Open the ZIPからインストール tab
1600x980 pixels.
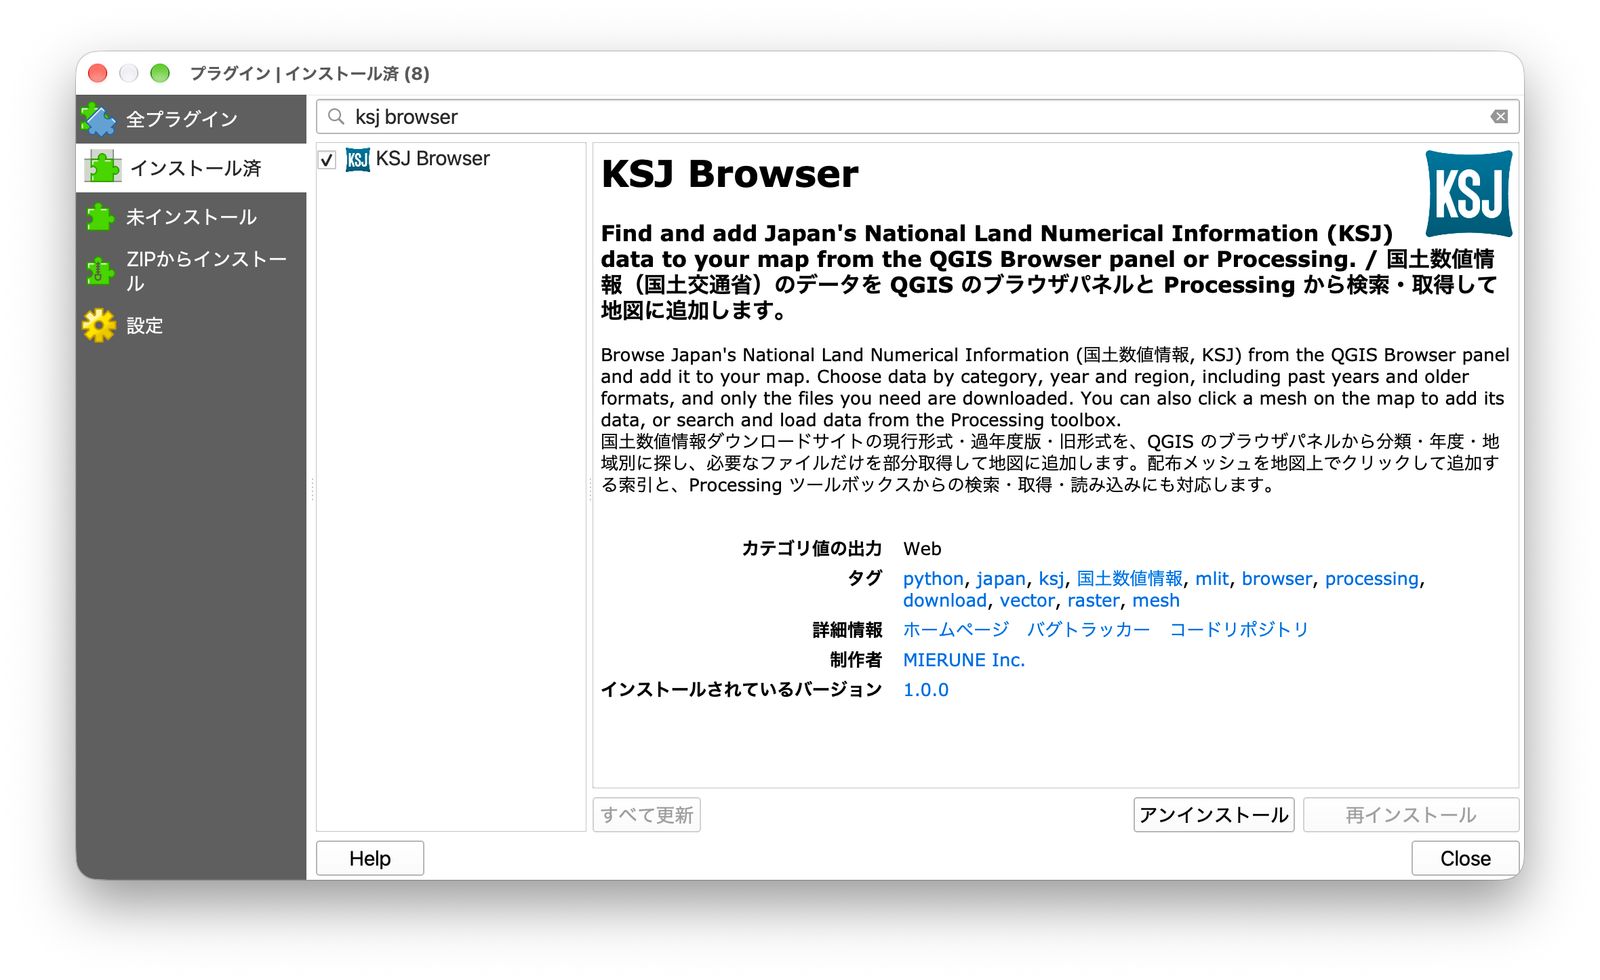click(191, 271)
